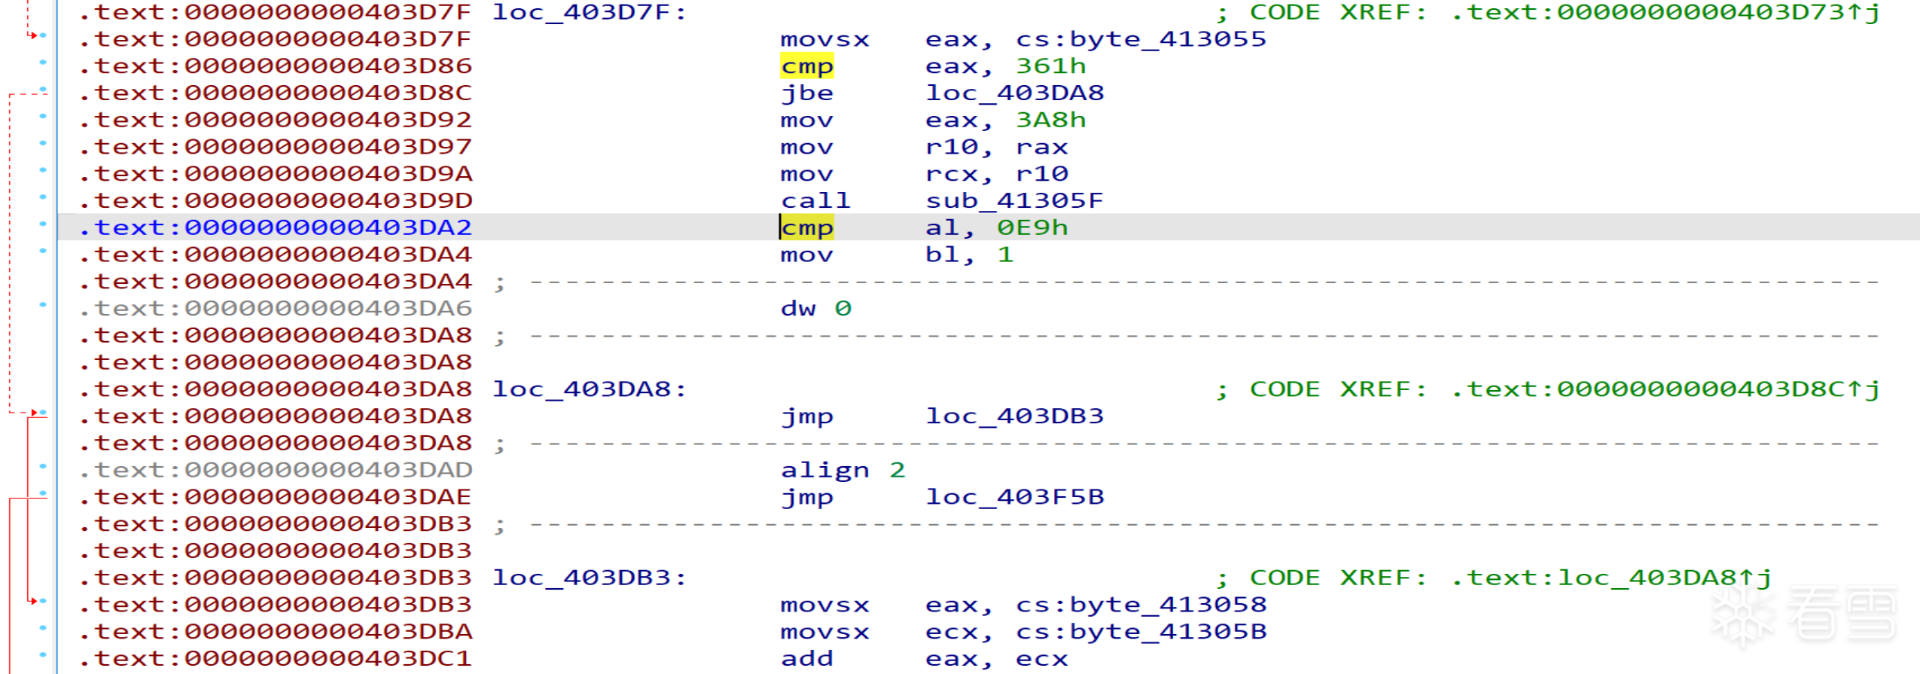Click the breakpoint dot beside address 403D86
Screen dimensions: 1920x674
point(43,62)
